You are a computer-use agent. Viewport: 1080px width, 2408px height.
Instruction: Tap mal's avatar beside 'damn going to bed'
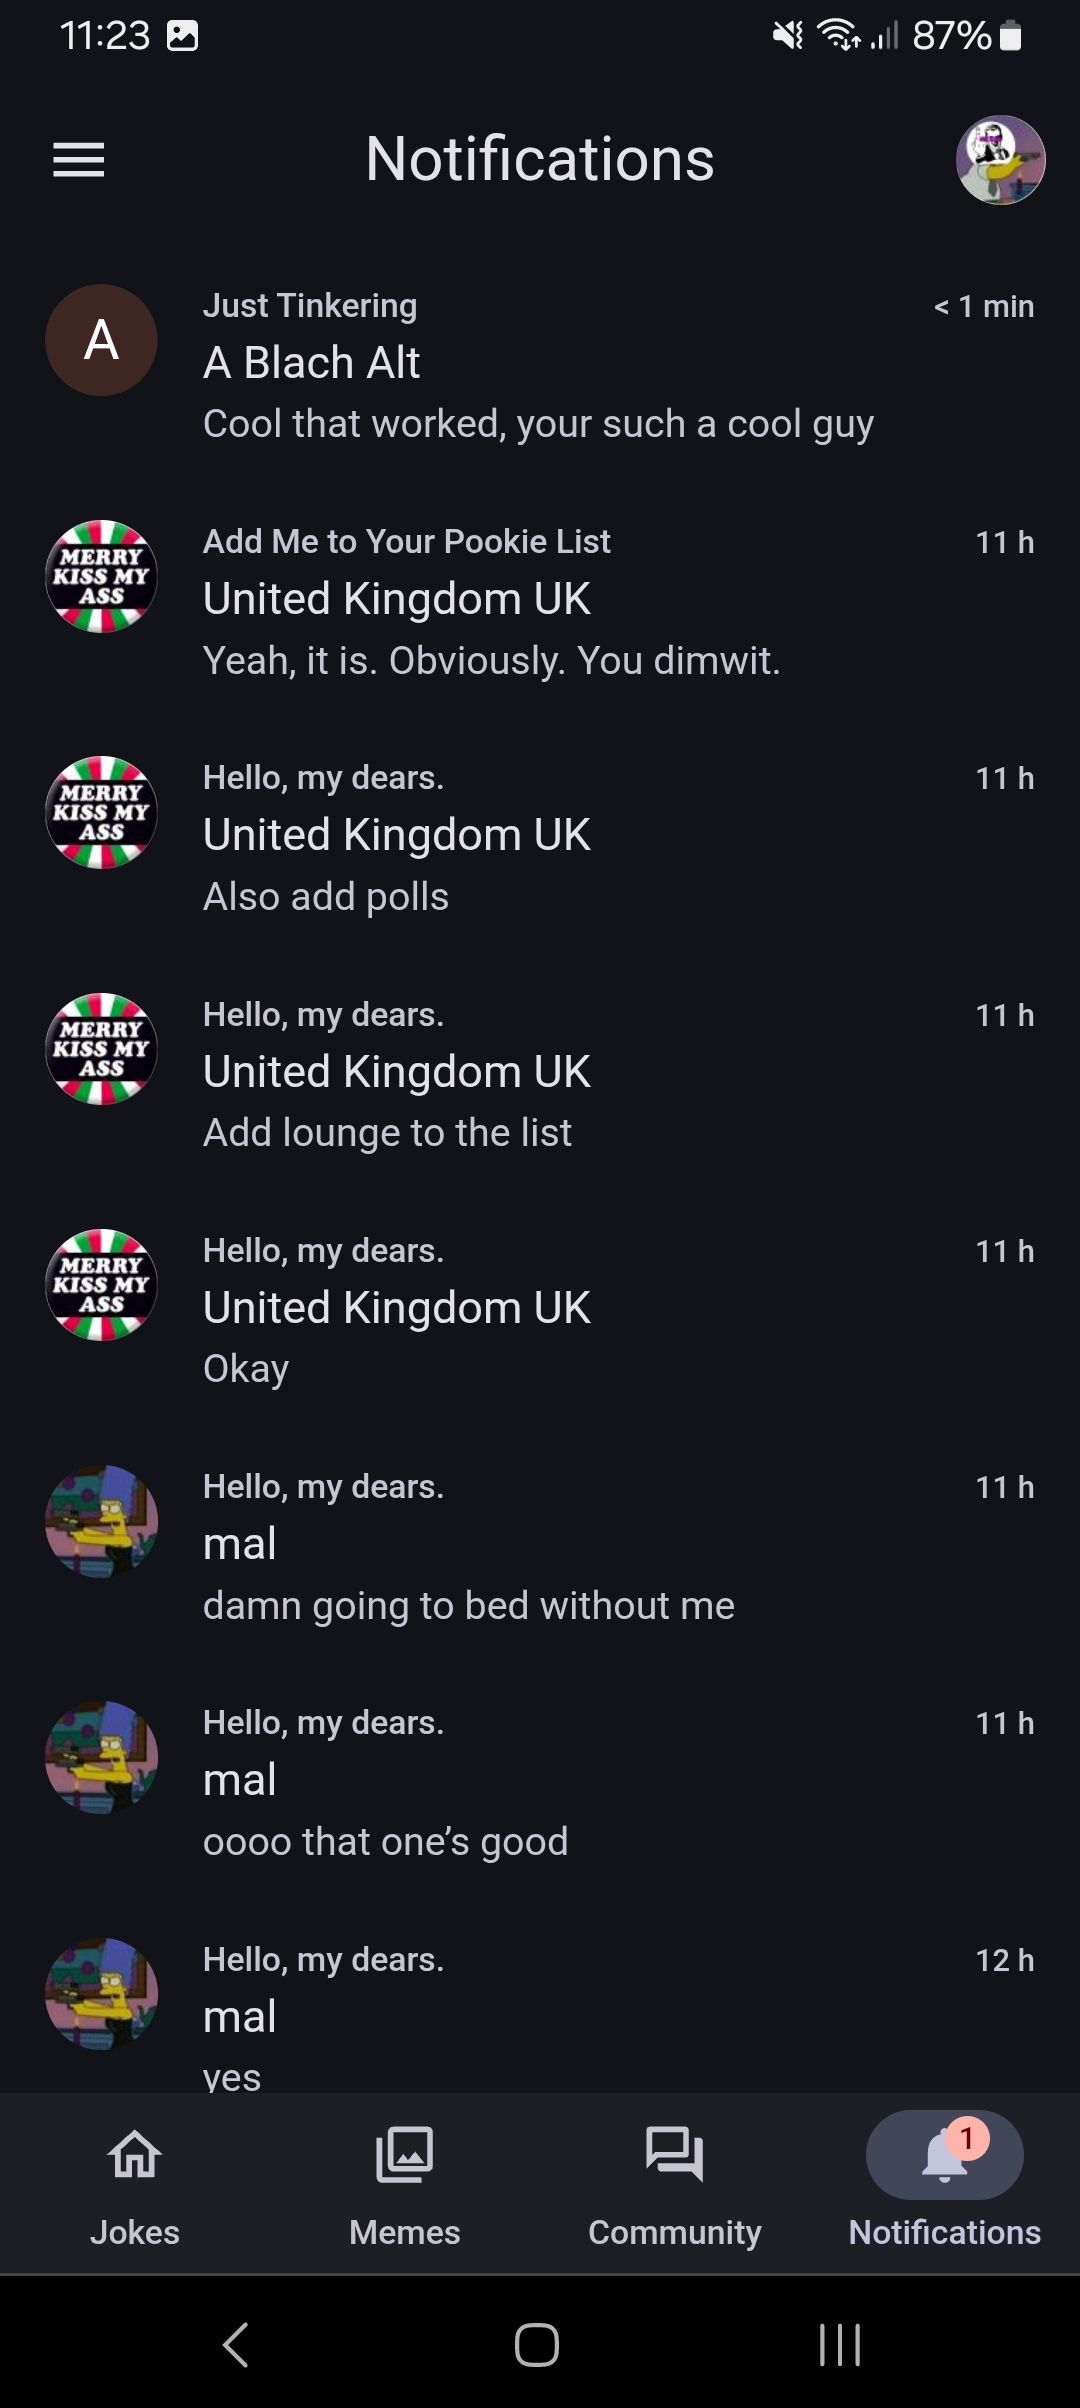101,1521
